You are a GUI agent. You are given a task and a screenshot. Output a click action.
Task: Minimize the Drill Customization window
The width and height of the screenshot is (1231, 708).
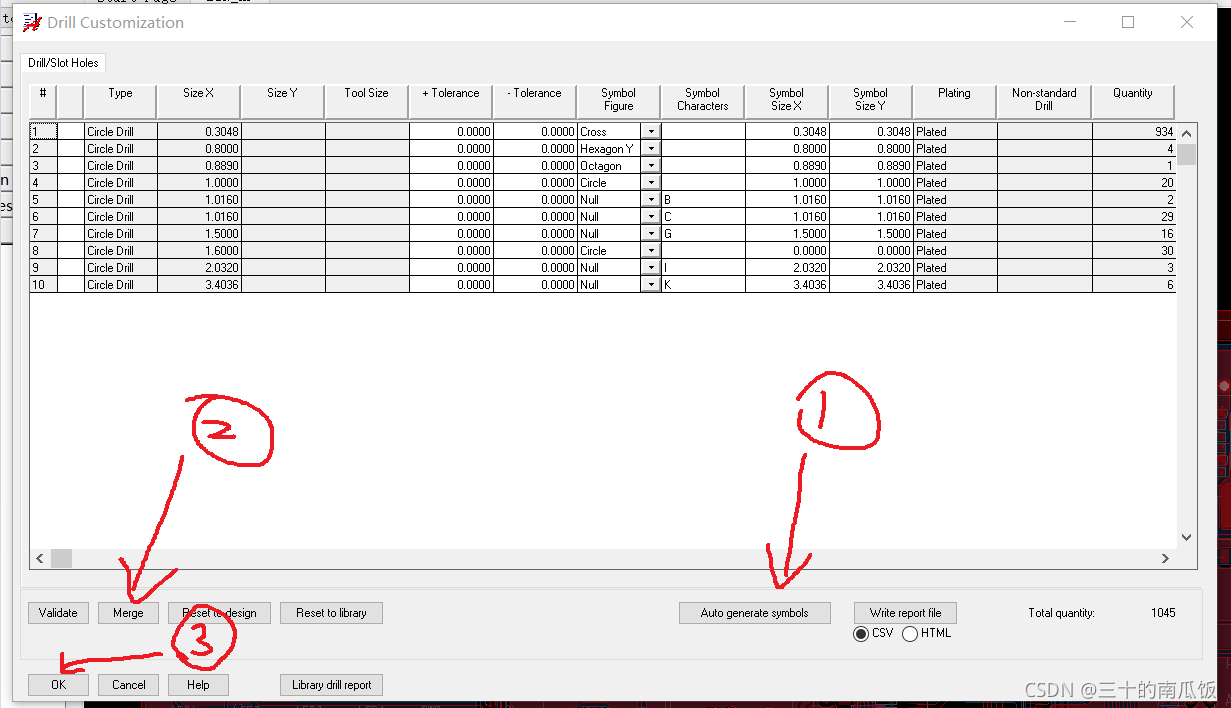[x=1070, y=22]
